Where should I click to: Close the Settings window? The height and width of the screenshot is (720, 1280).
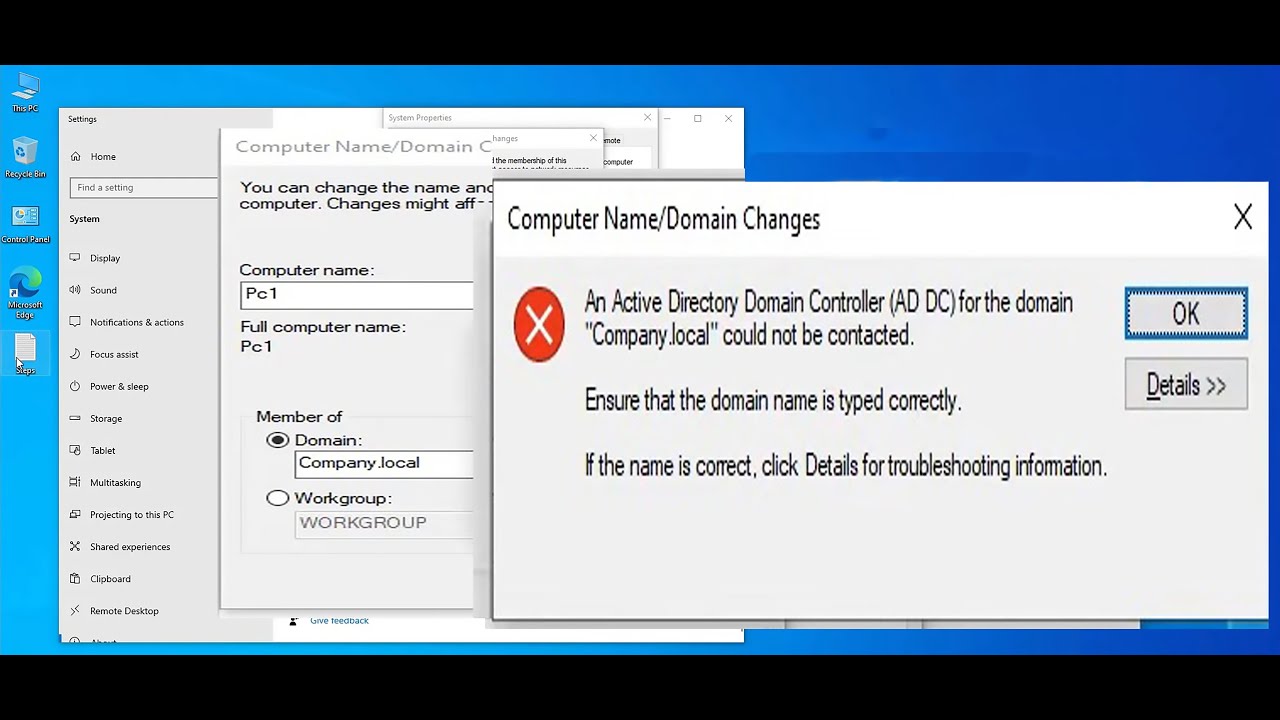click(728, 118)
